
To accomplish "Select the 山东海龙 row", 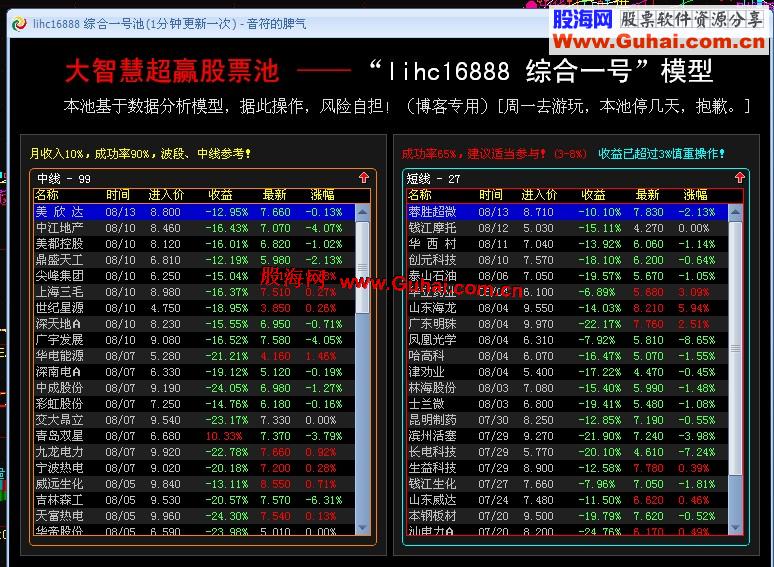I will click(x=568, y=308).
